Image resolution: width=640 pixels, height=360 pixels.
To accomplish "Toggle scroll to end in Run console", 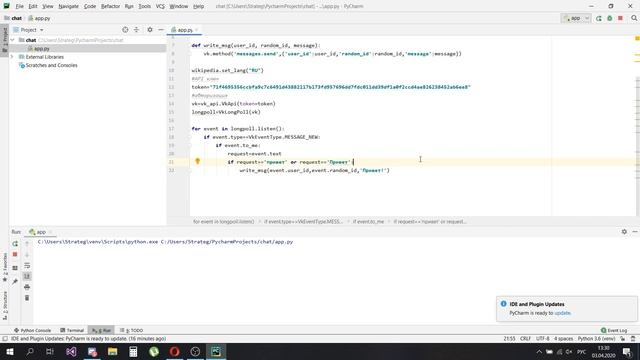I will [x=27, y=276].
